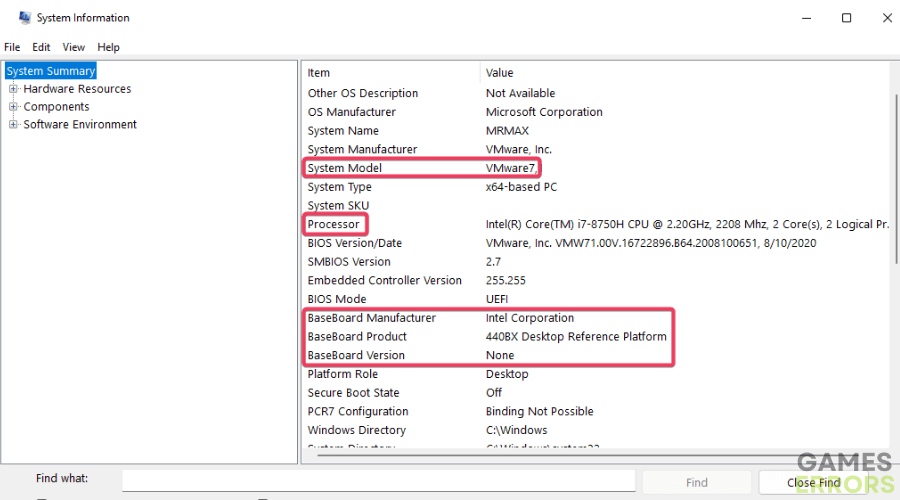Click the vertical scrollbar of the details pane
Image resolution: width=900 pixels, height=500 pixels.
coord(895,179)
